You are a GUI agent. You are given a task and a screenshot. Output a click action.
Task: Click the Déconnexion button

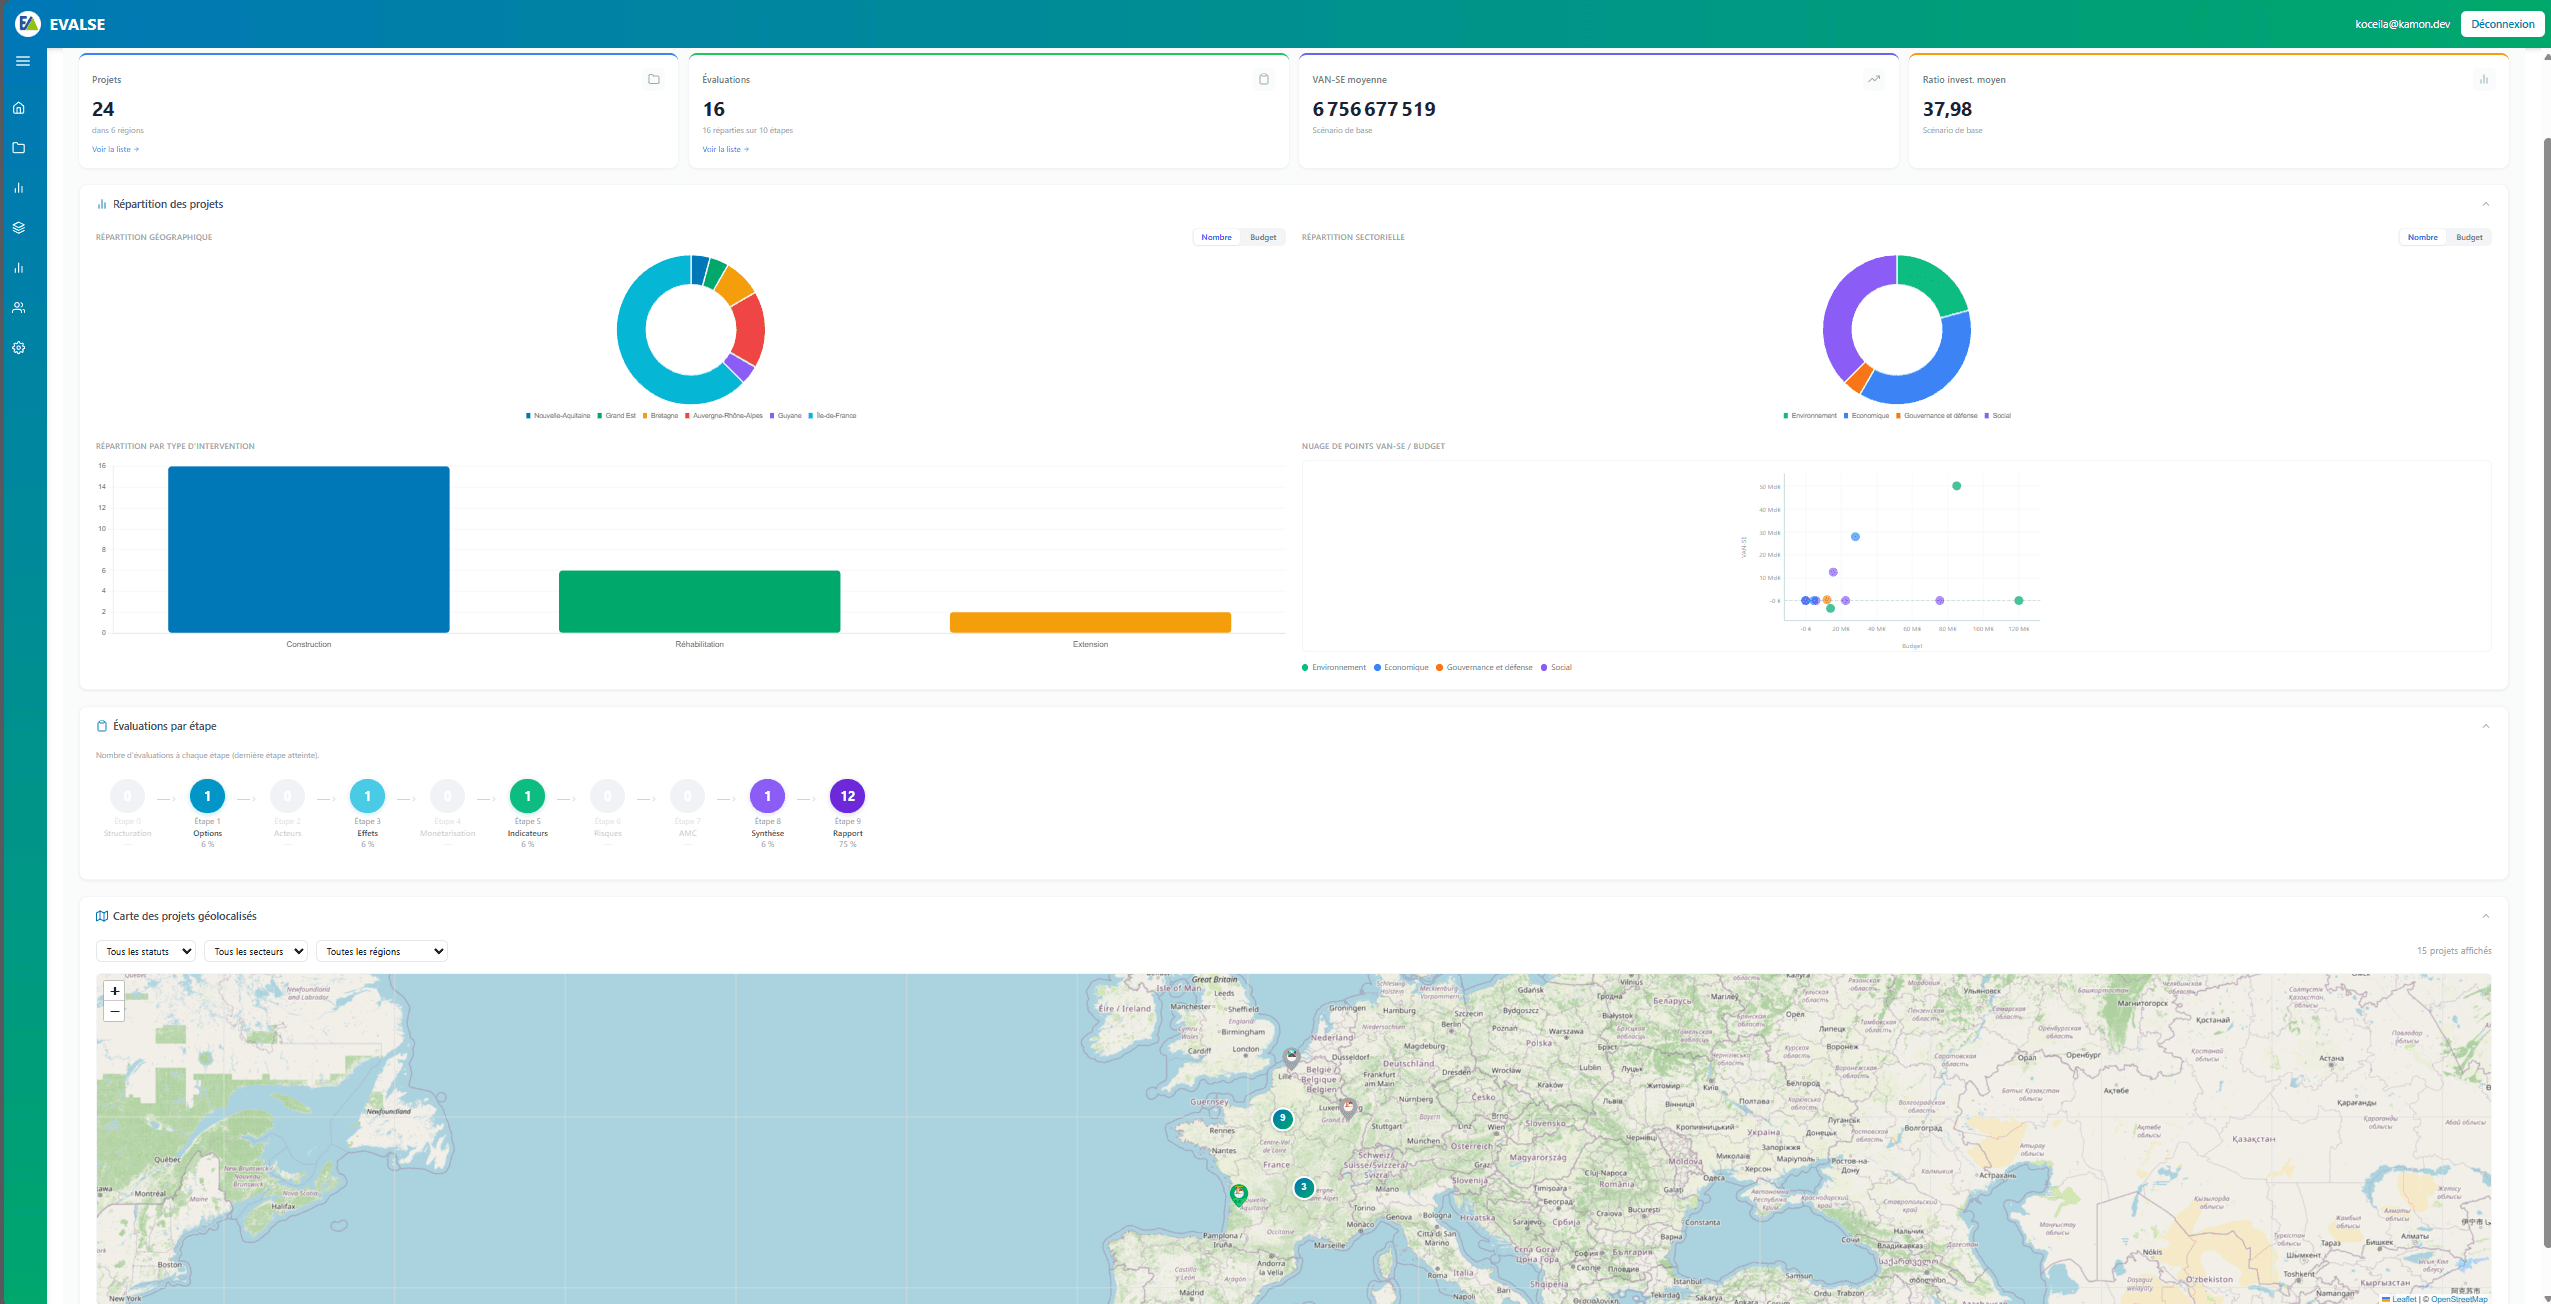[2502, 24]
